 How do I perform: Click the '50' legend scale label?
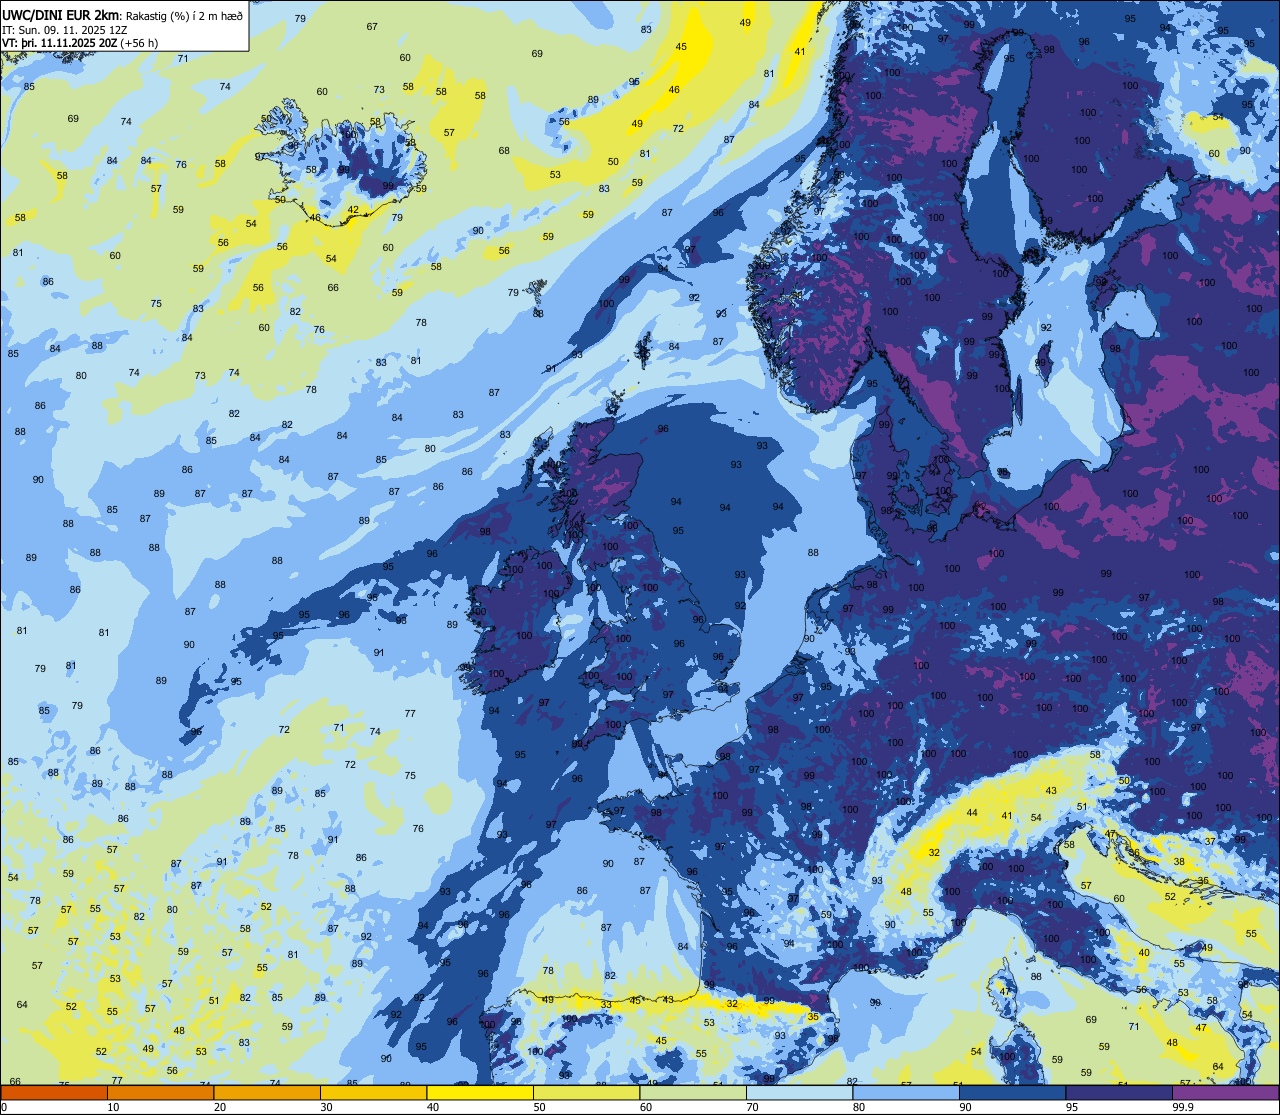[539, 1107]
